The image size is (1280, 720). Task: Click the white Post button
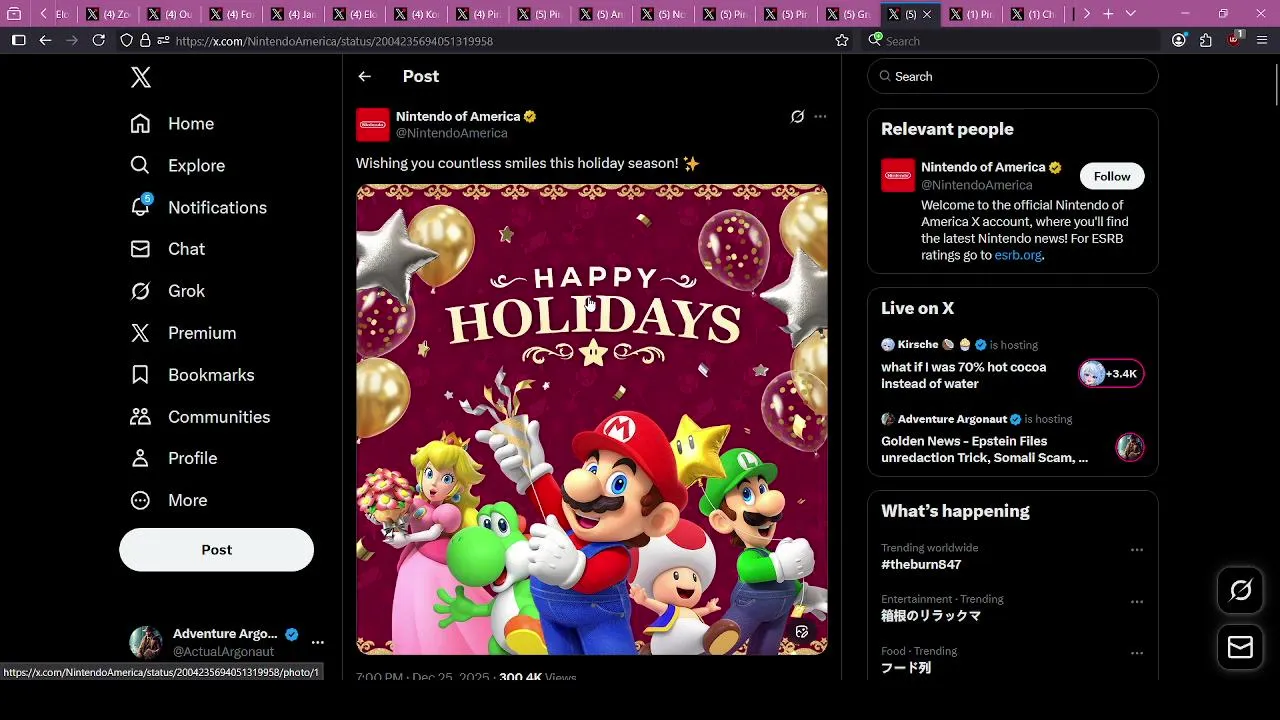click(x=216, y=550)
